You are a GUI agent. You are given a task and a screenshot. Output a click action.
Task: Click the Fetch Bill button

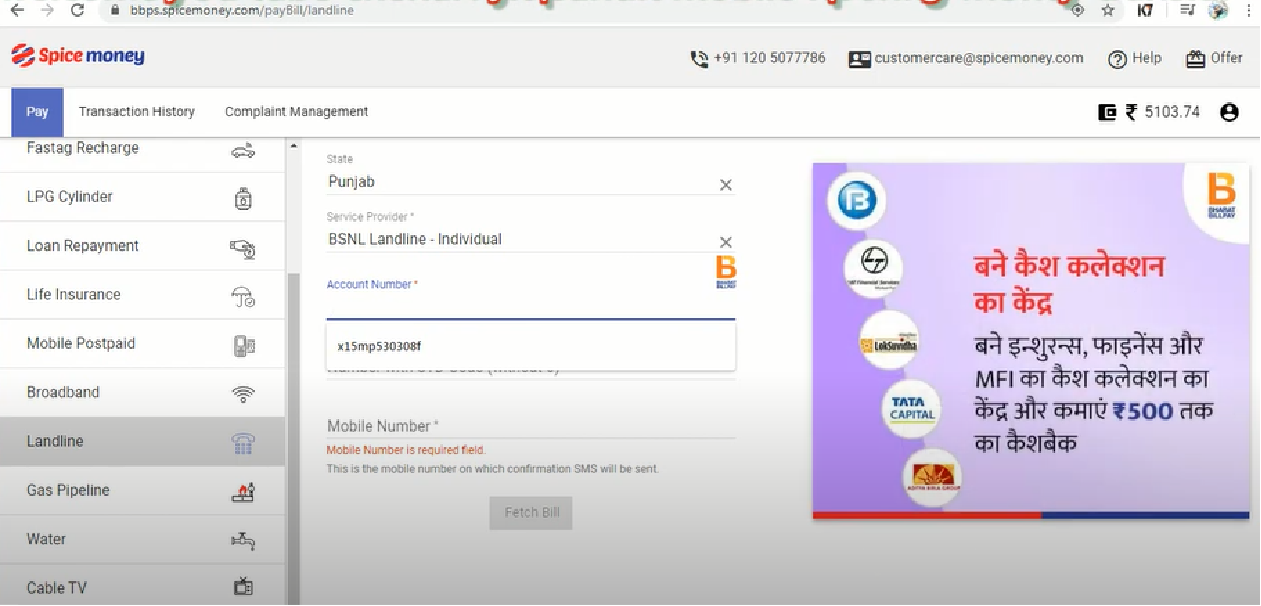(531, 513)
